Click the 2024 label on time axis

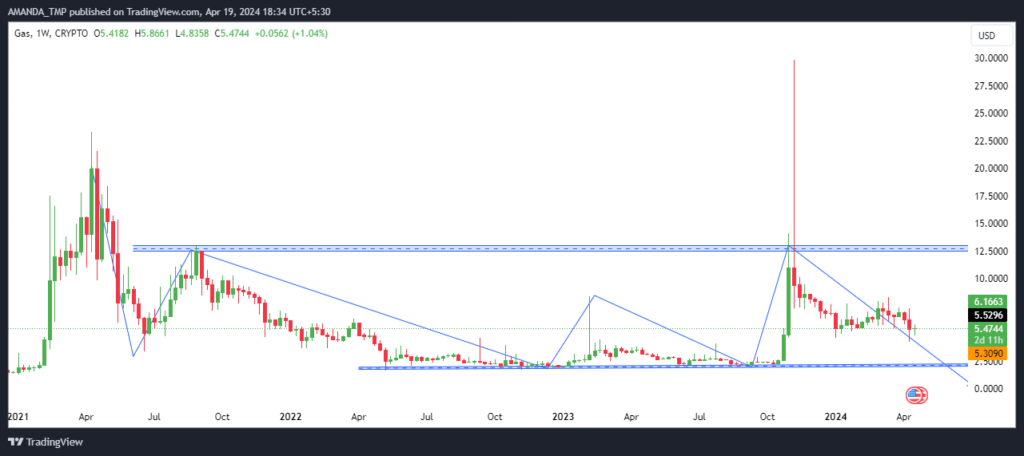coord(836,416)
